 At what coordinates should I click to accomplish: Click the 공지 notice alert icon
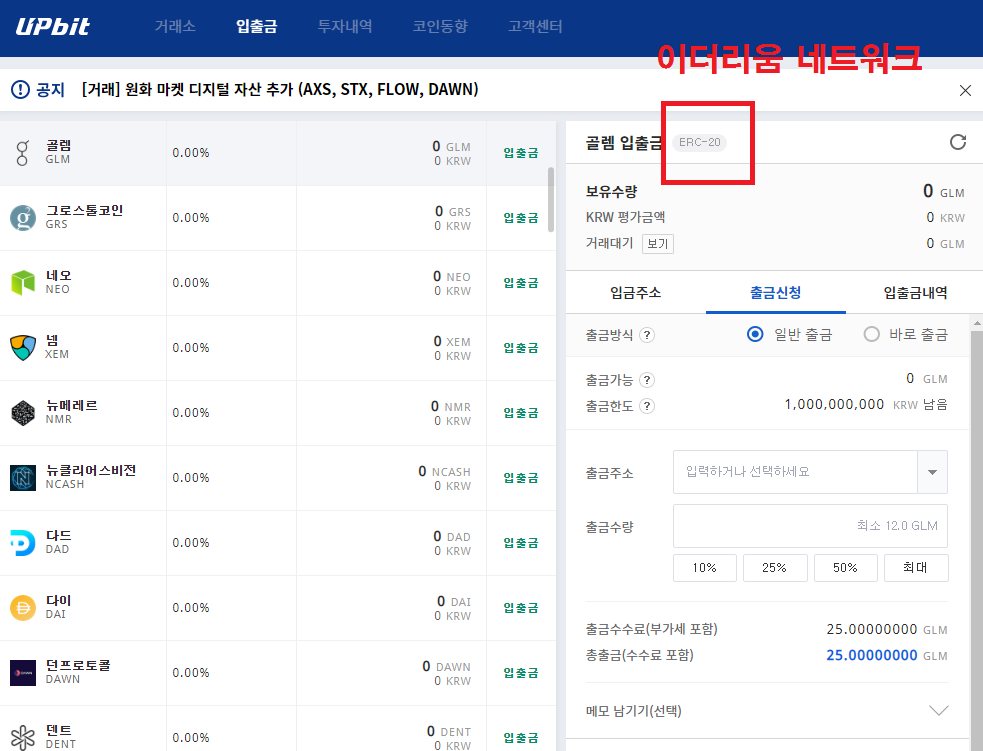[20, 90]
